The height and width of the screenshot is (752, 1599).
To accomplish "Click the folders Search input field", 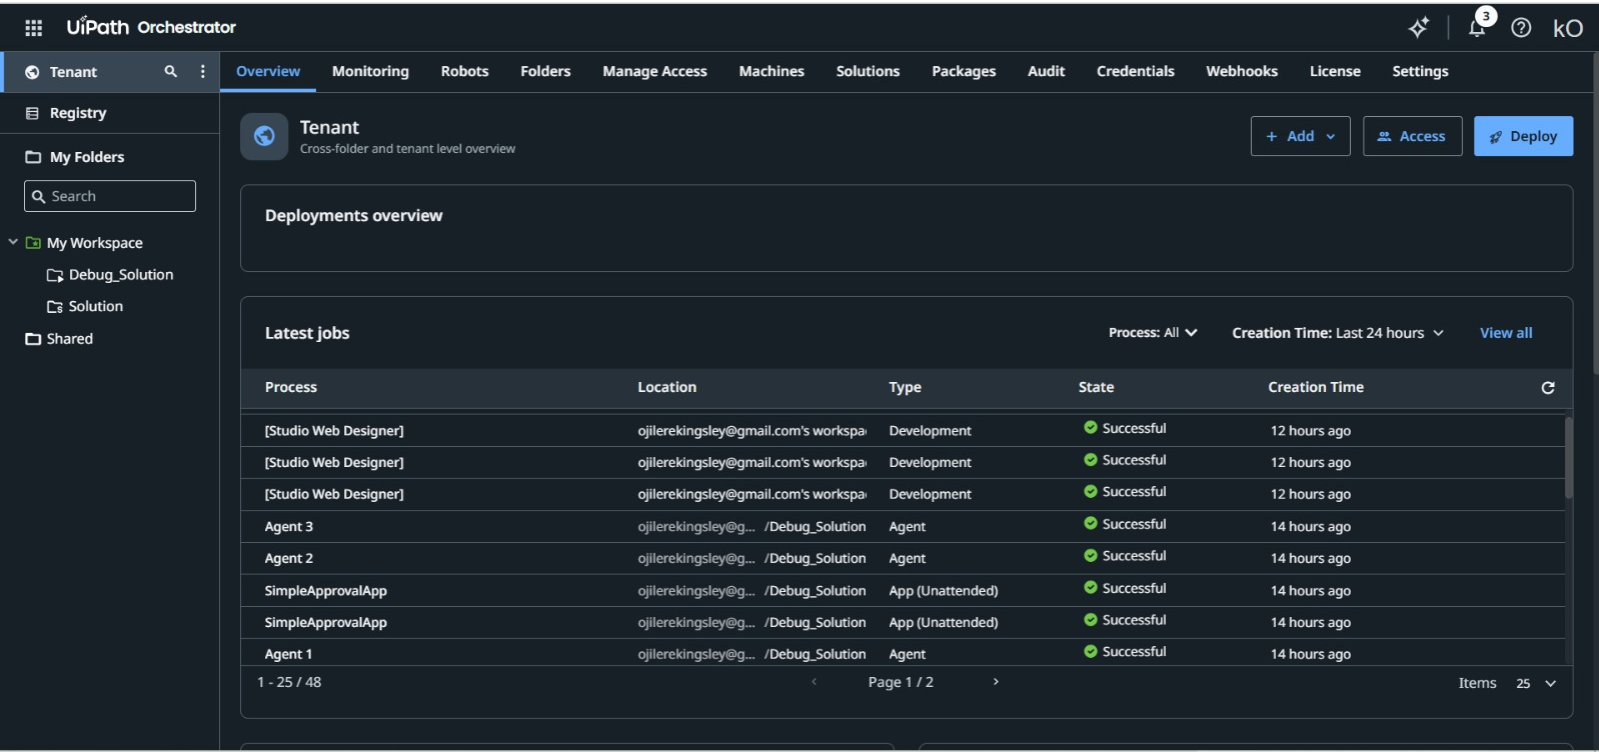I will [110, 196].
